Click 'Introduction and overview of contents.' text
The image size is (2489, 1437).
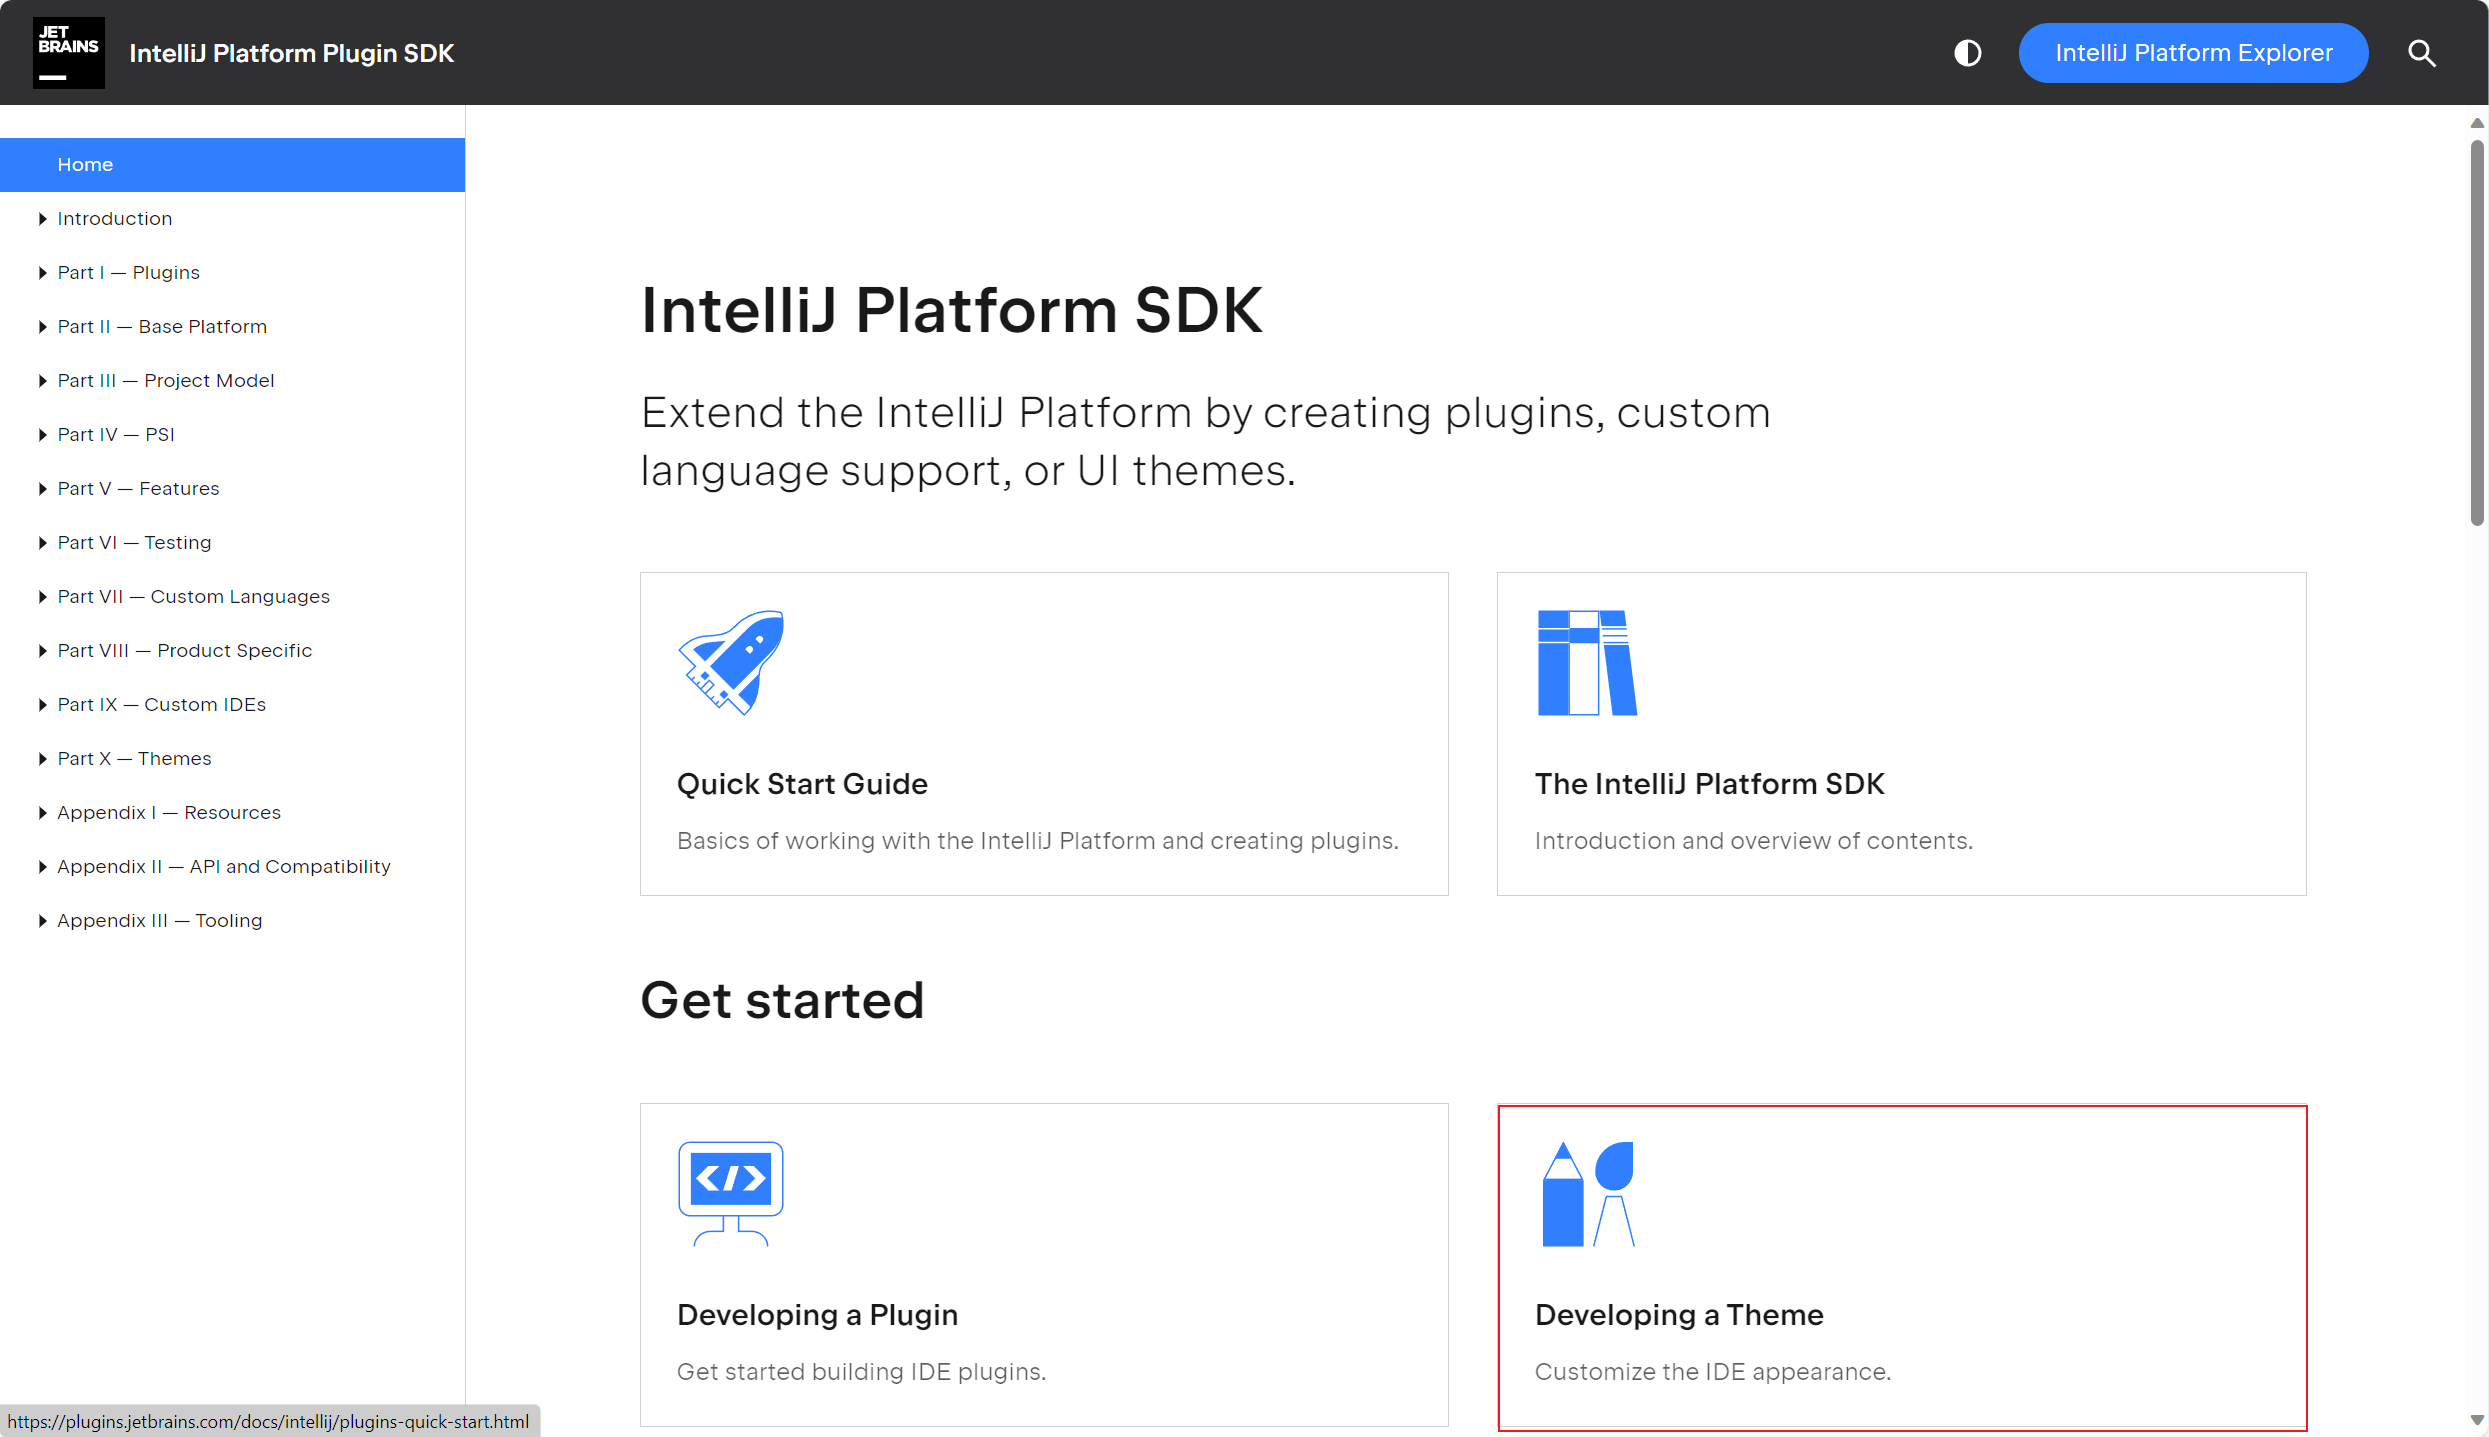[1754, 841]
